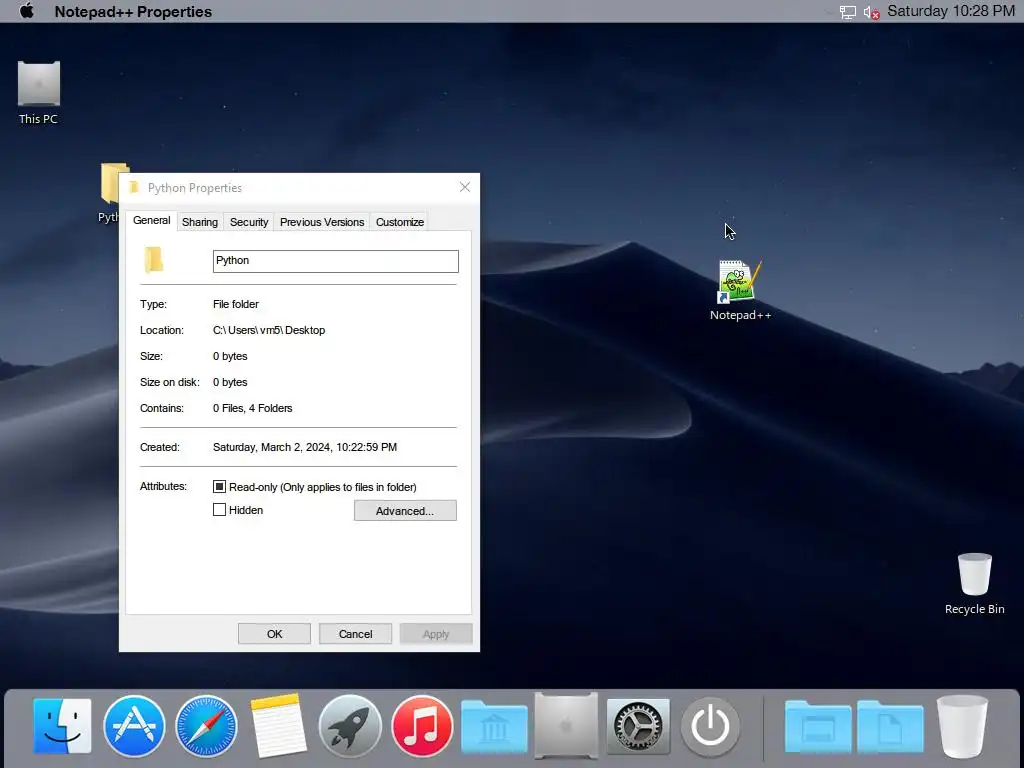Switch to the General tab
Viewport: 1024px width, 768px height.
click(x=152, y=221)
